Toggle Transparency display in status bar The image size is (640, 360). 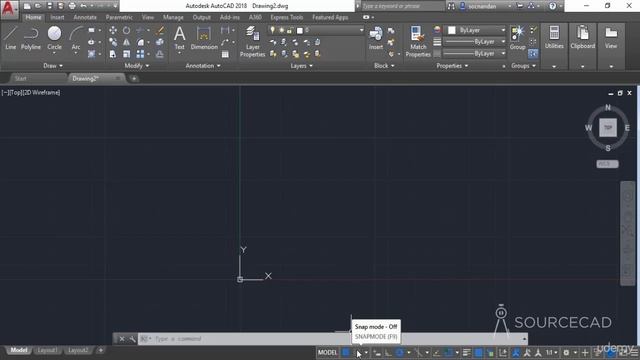[478, 353]
